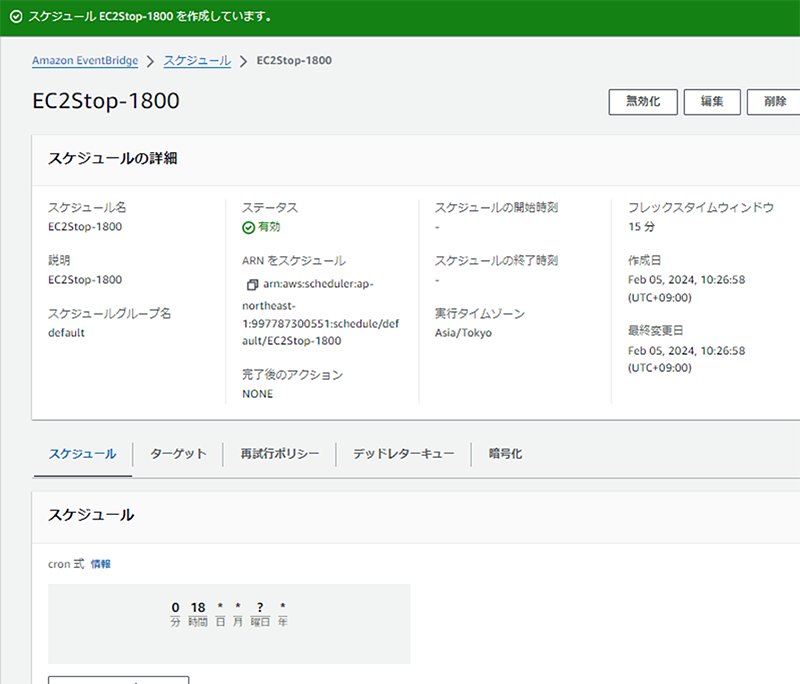Select the スケジュール tab

82,454
